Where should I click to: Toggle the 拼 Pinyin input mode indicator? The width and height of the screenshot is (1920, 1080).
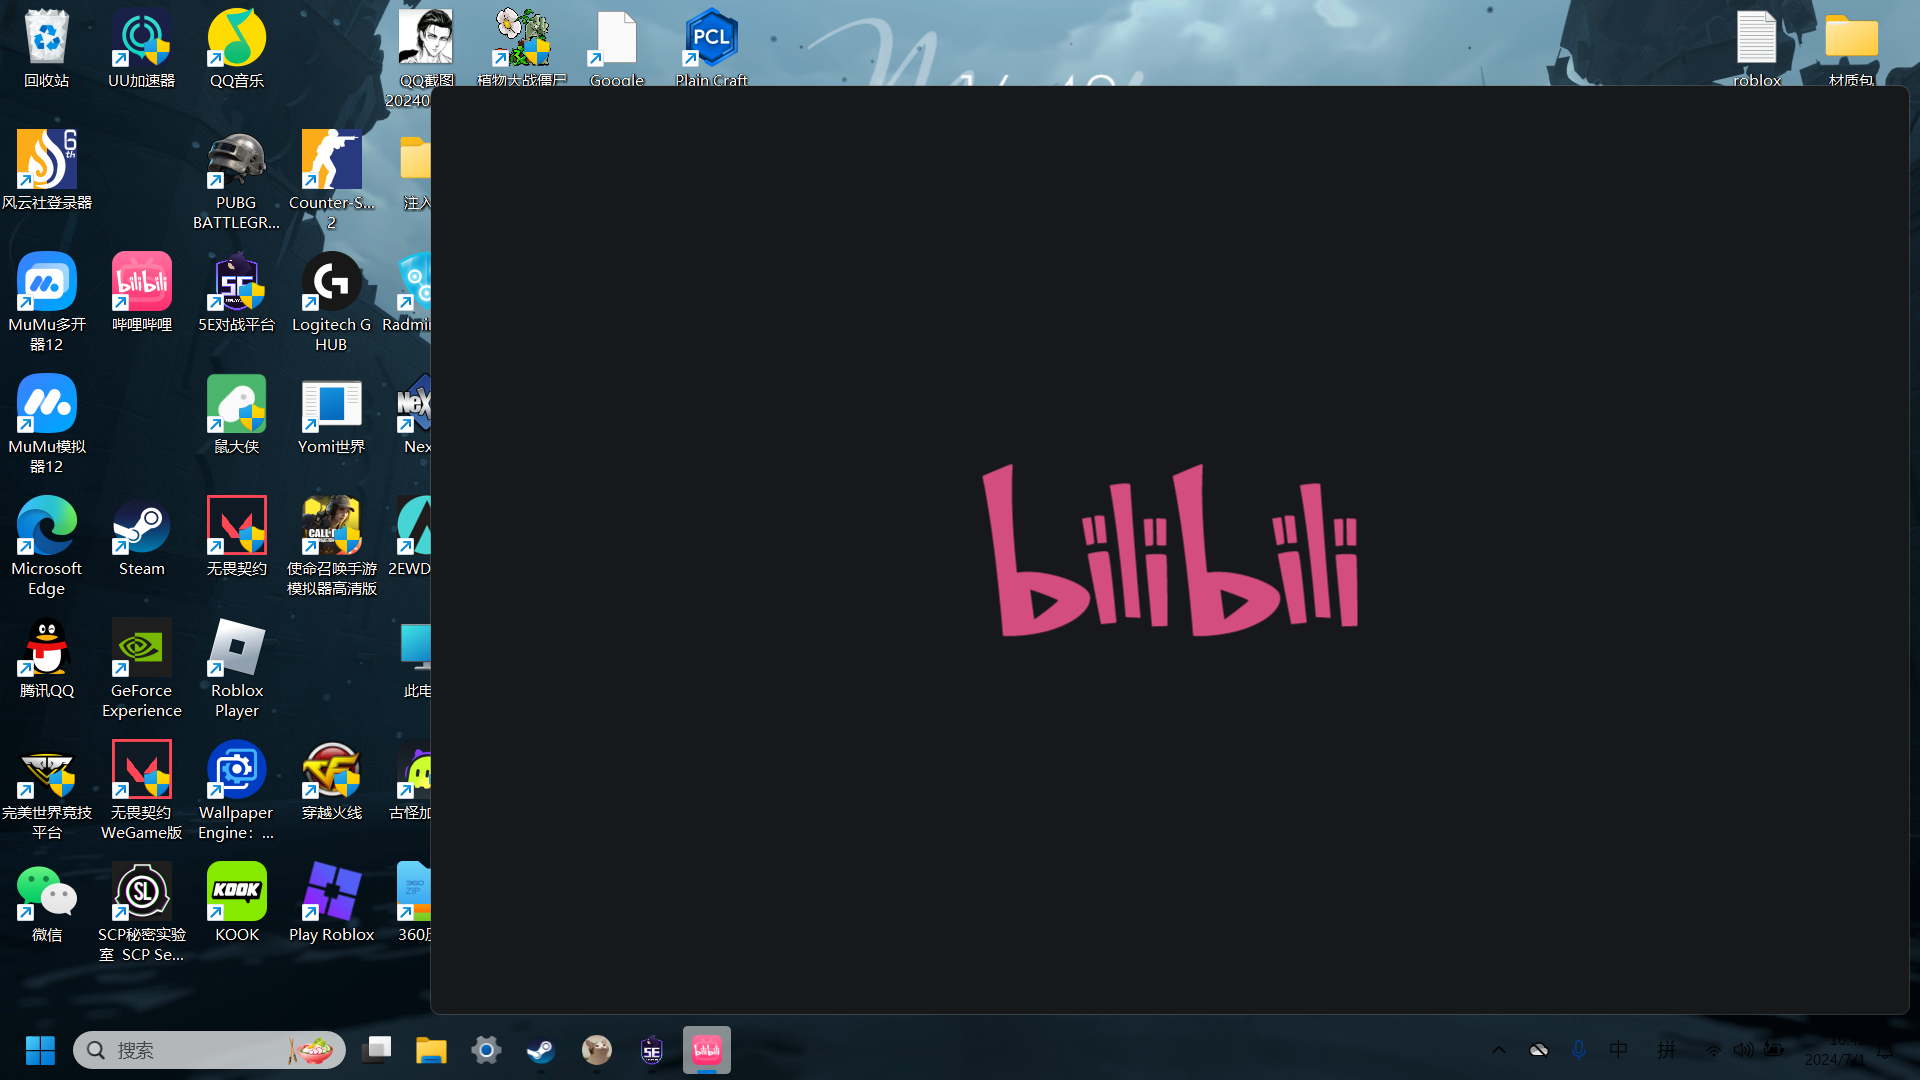pyautogui.click(x=1666, y=1050)
